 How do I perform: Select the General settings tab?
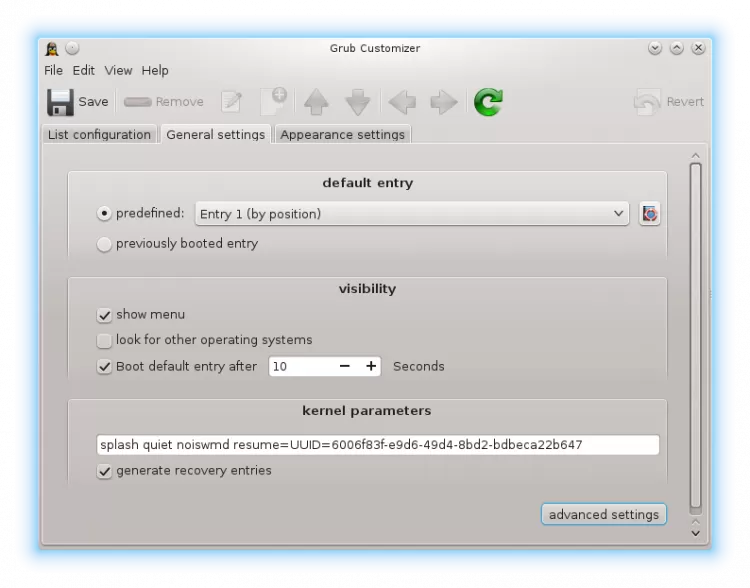[216, 134]
